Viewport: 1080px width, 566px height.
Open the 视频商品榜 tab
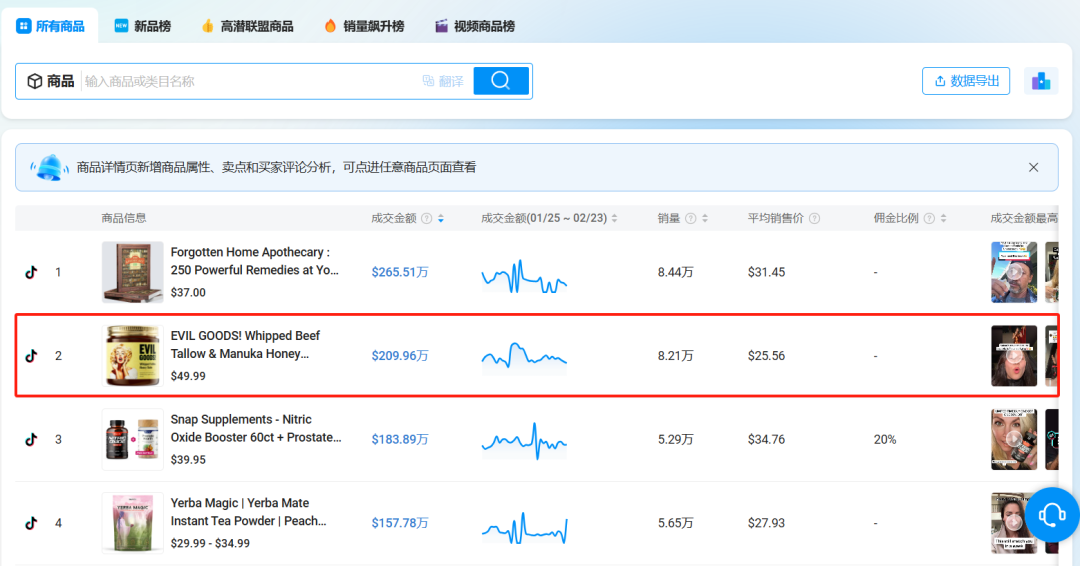[475, 26]
